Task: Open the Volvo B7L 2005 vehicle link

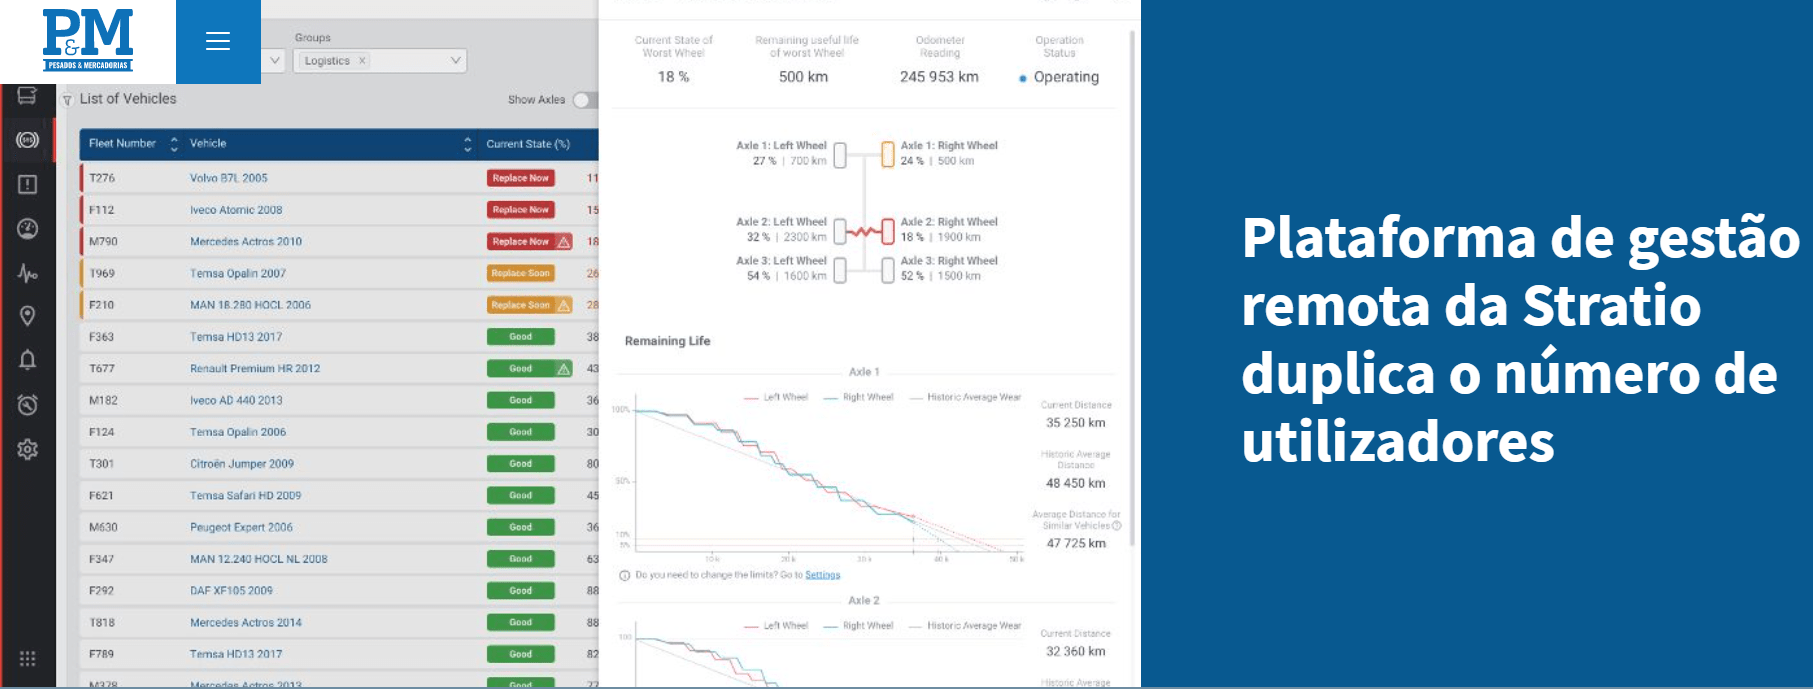Action: (x=229, y=178)
